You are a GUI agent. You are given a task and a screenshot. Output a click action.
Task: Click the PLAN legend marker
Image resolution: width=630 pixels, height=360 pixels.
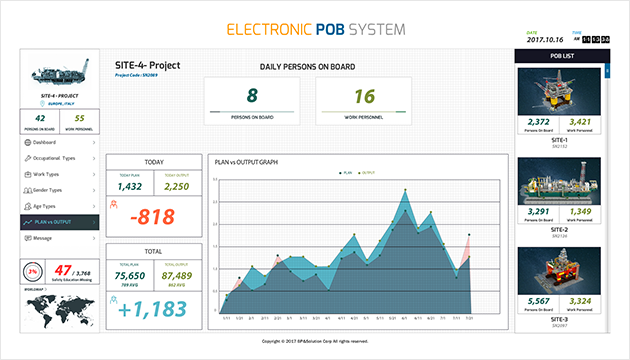[x=341, y=173]
